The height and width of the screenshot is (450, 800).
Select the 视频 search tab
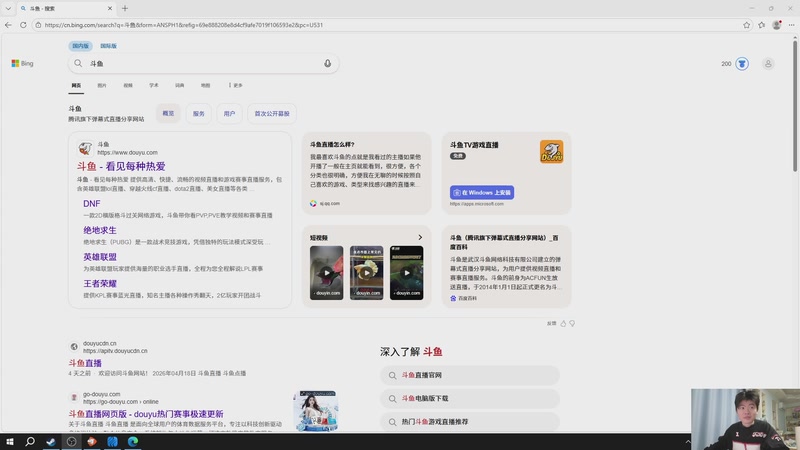[x=128, y=85]
